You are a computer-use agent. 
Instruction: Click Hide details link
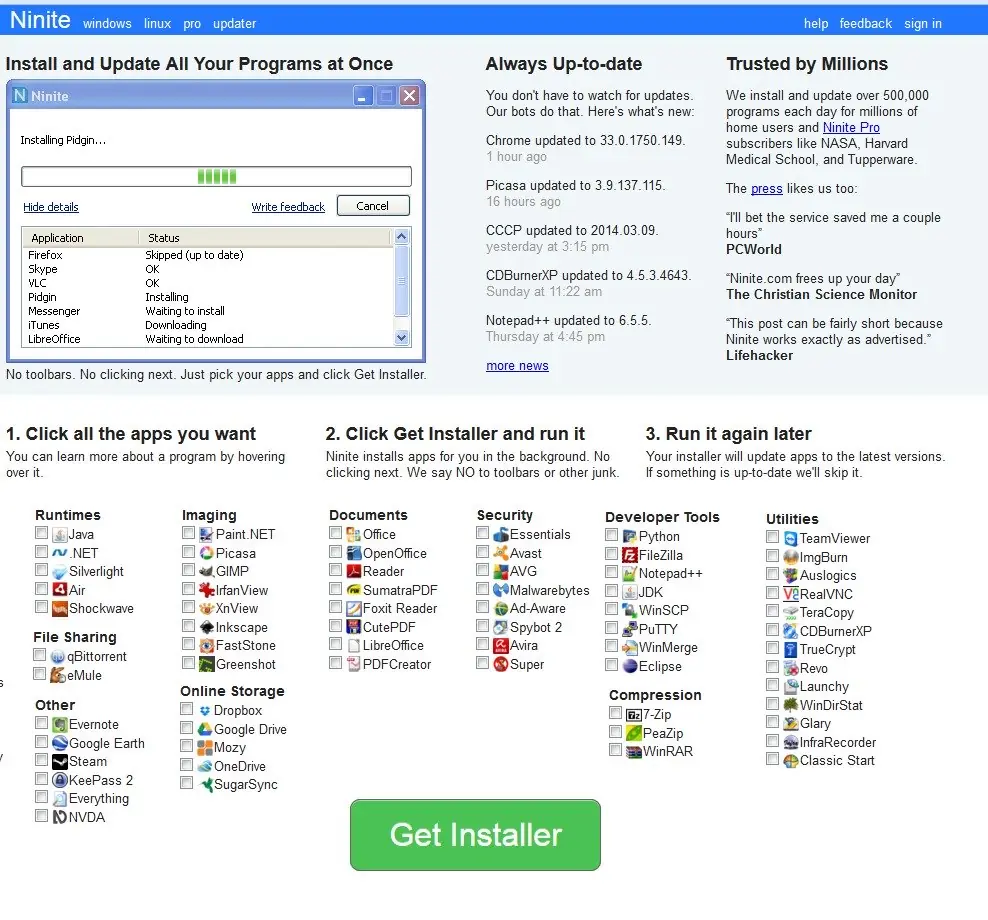pos(51,207)
